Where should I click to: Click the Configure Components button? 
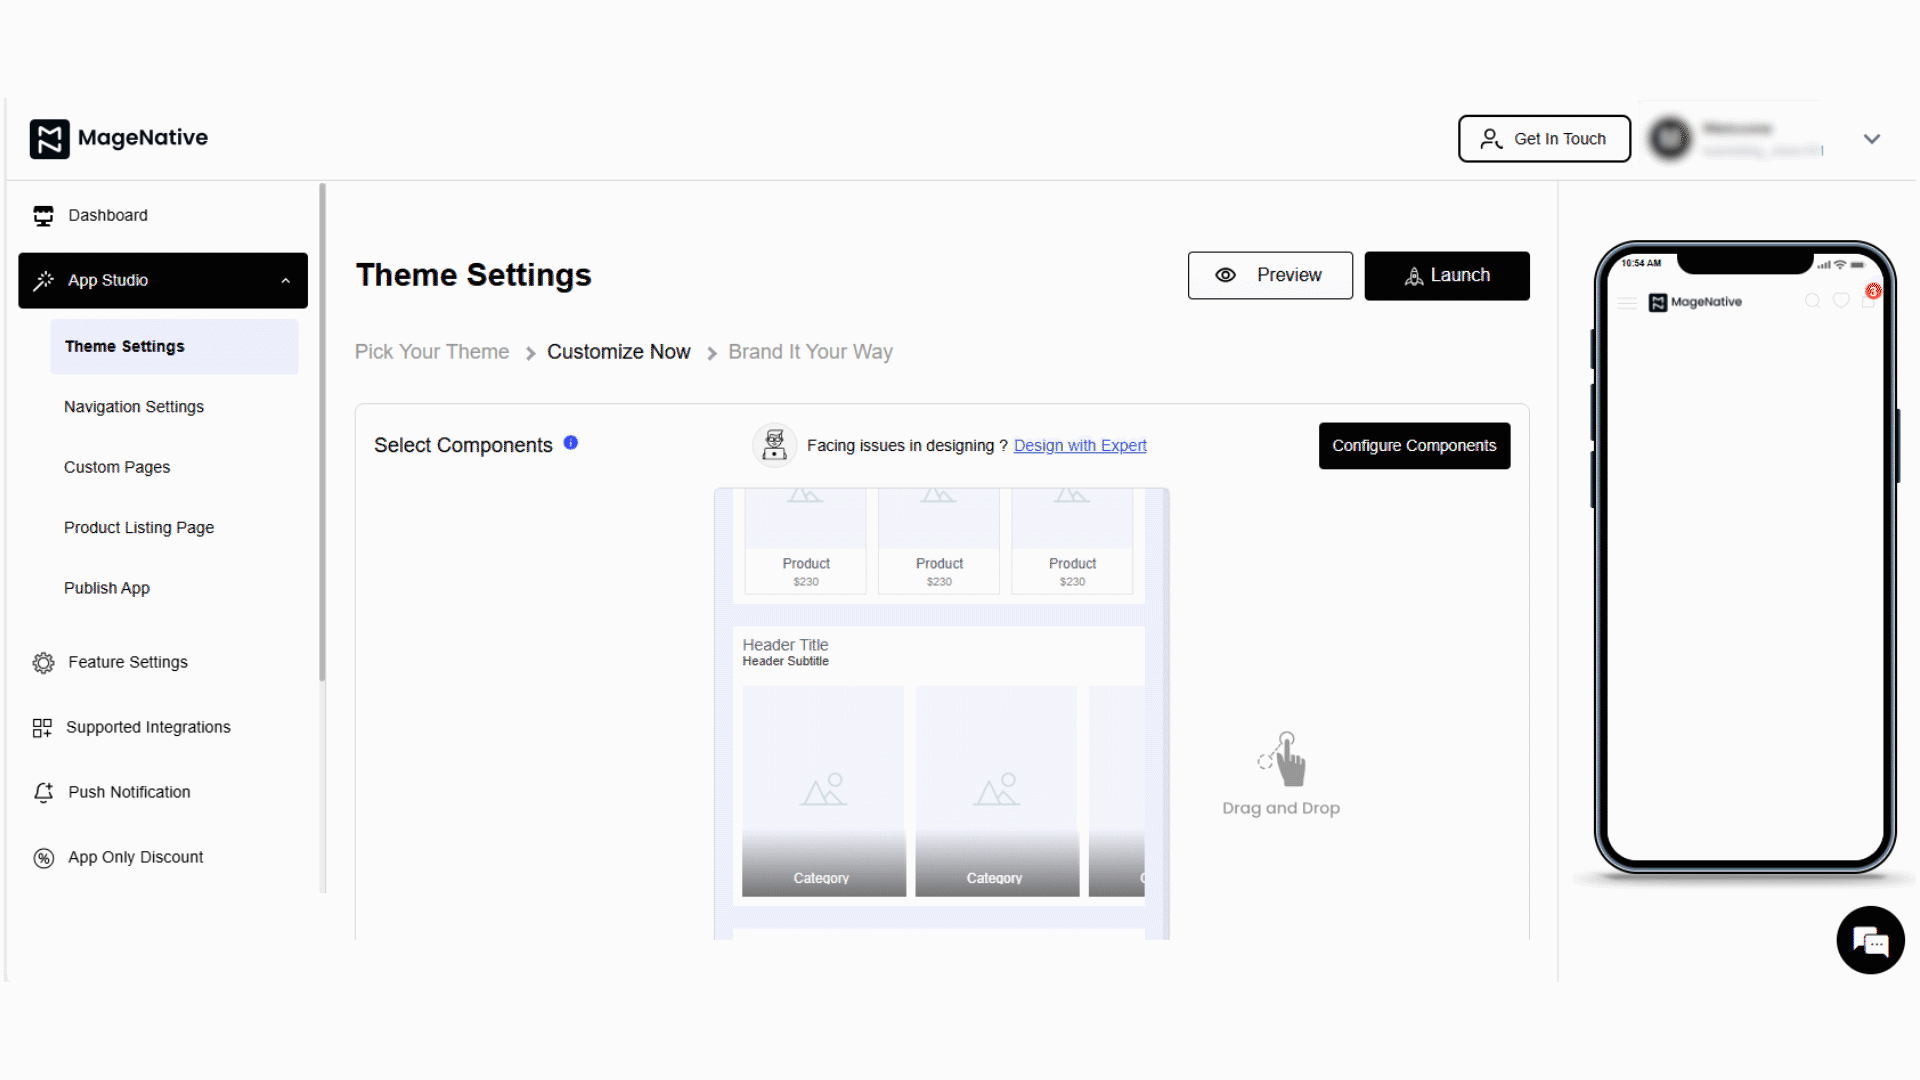pyautogui.click(x=1414, y=446)
